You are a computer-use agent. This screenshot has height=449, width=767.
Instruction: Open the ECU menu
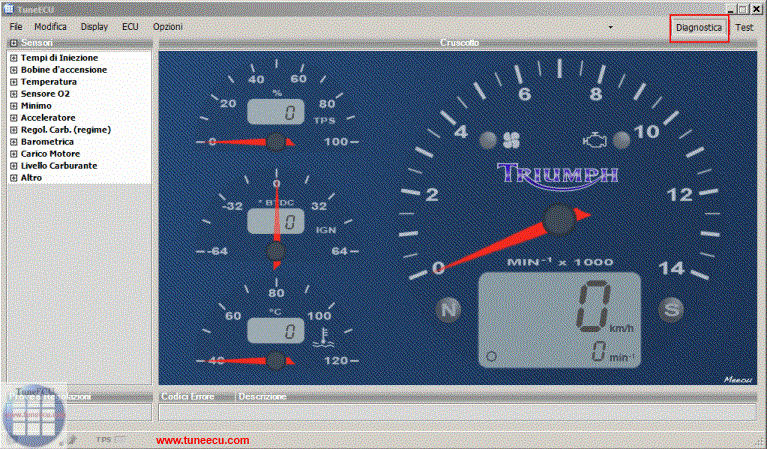tap(130, 26)
